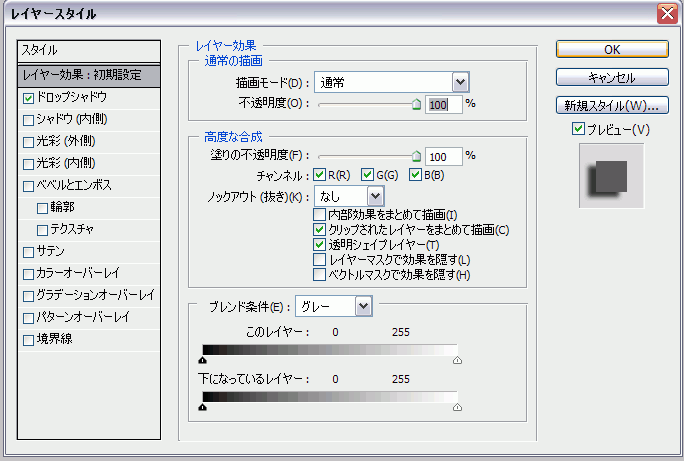
Task: Enable the 境界線 effect checkbox
Action: pos(28,340)
